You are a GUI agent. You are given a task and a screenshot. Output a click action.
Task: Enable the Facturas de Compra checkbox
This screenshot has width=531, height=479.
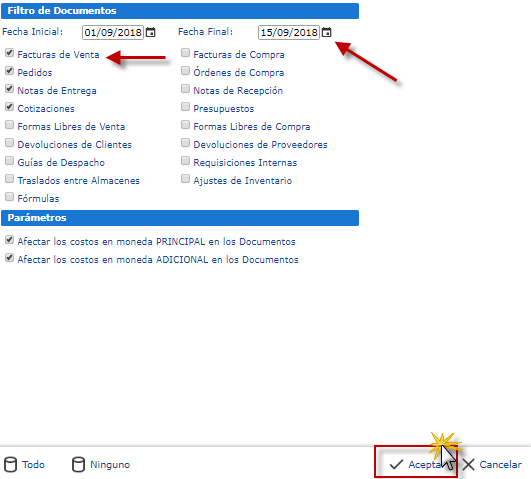[185, 53]
